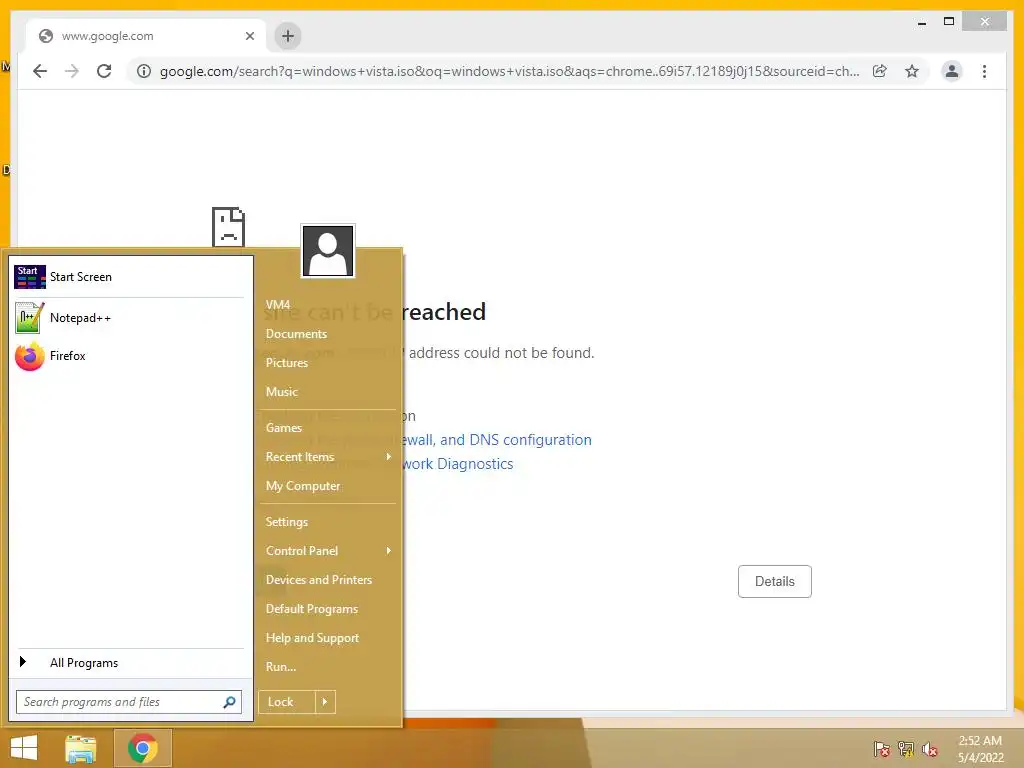Screen dimensions: 1024x768
Task: Click the Chrome taskbar icon
Action: (142, 748)
